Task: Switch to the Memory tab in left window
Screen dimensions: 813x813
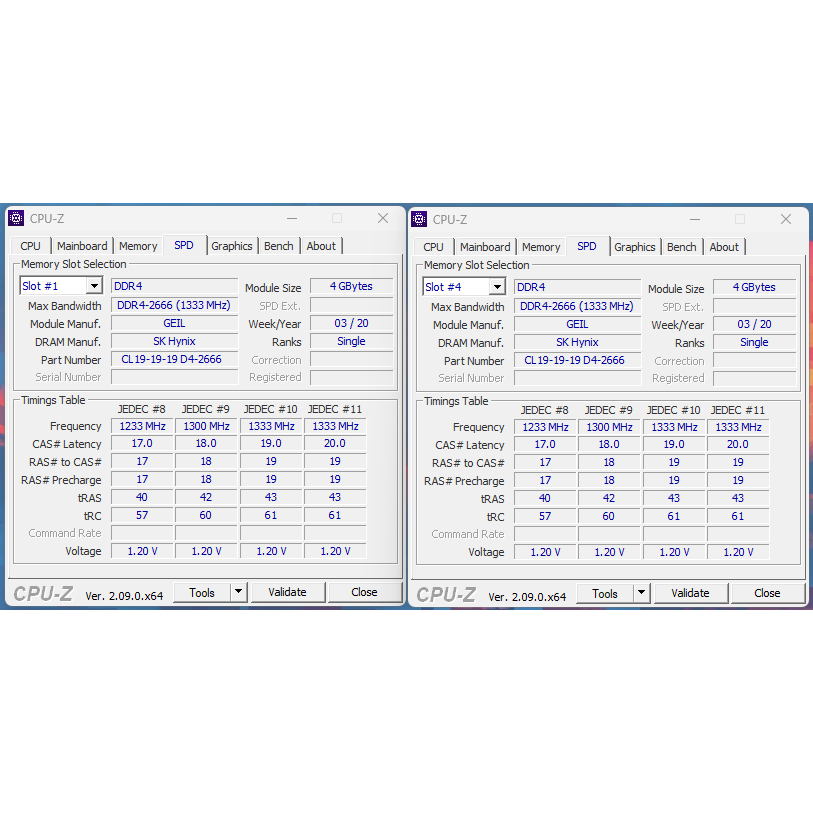Action: 138,246
